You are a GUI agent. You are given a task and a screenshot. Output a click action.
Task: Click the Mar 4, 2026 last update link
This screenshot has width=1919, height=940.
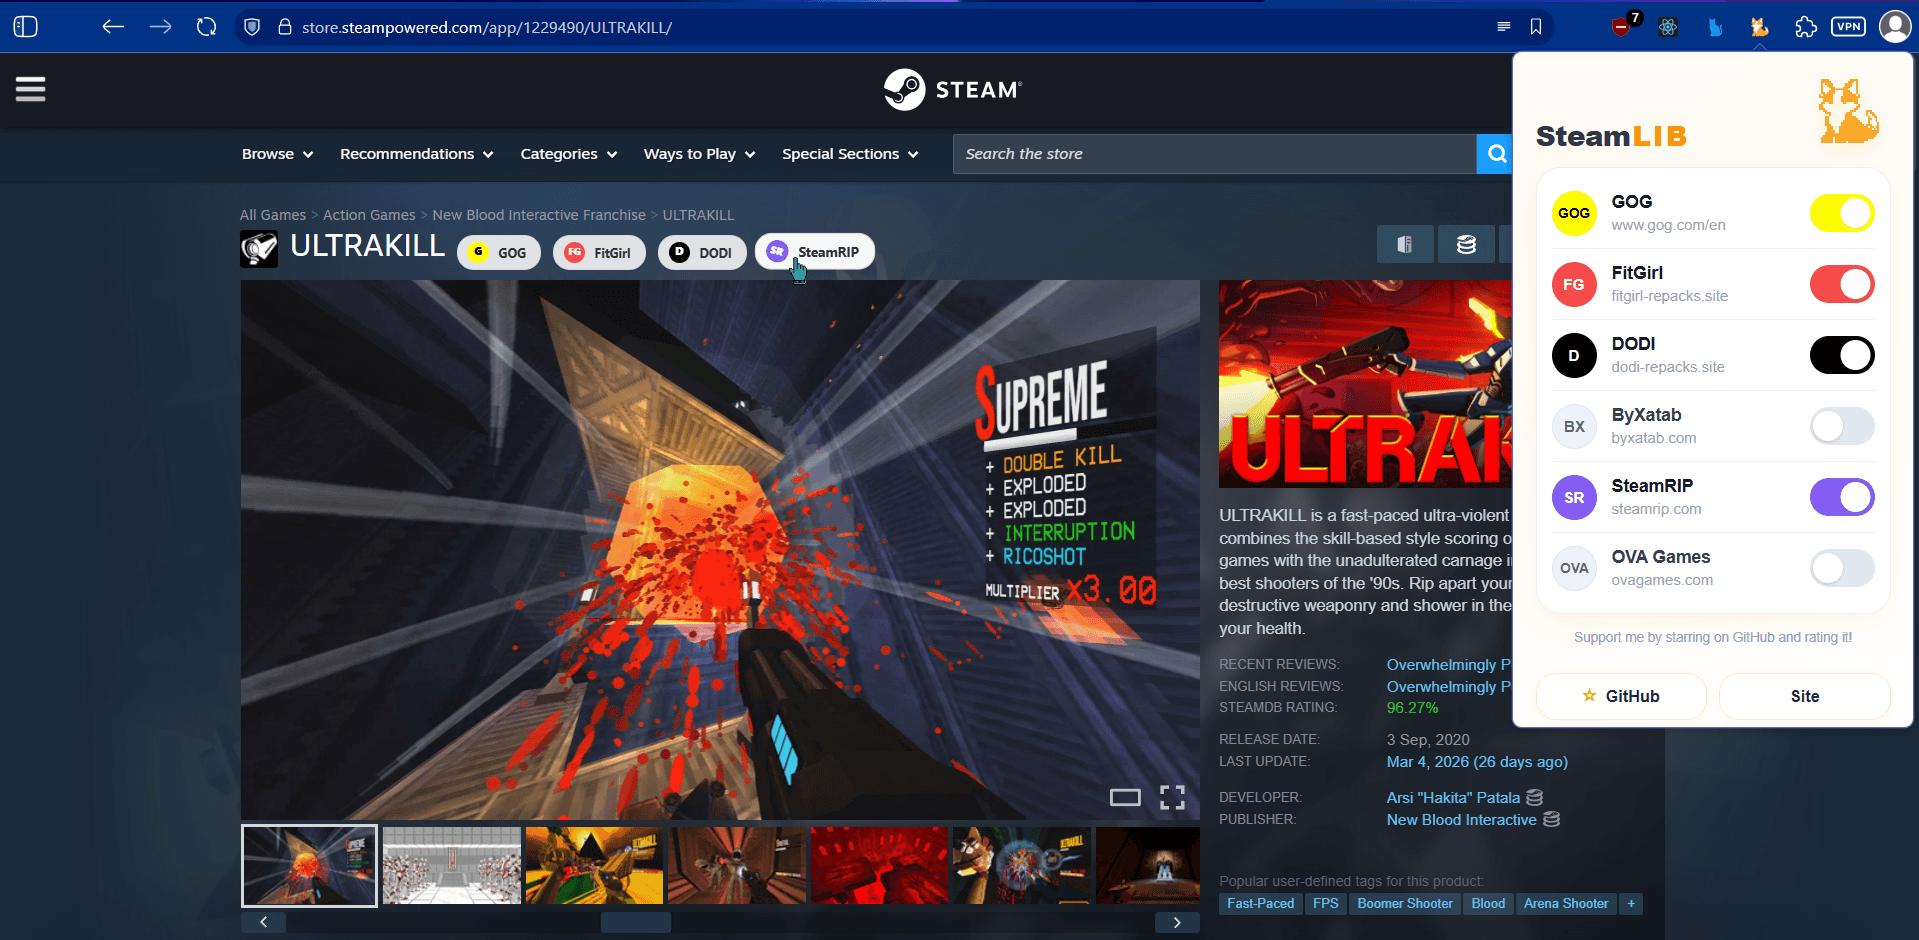pyautogui.click(x=1477, y=761)
